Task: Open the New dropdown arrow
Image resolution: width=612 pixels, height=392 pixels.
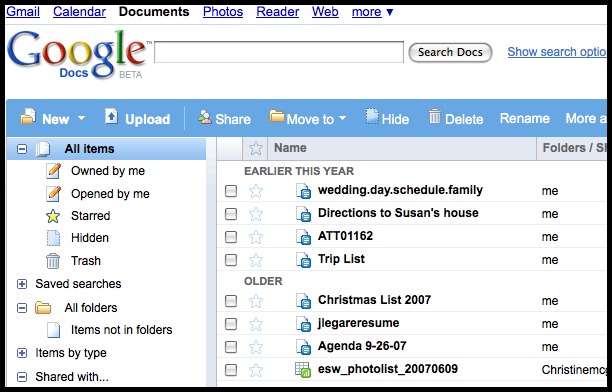Action: click(81, 118)
